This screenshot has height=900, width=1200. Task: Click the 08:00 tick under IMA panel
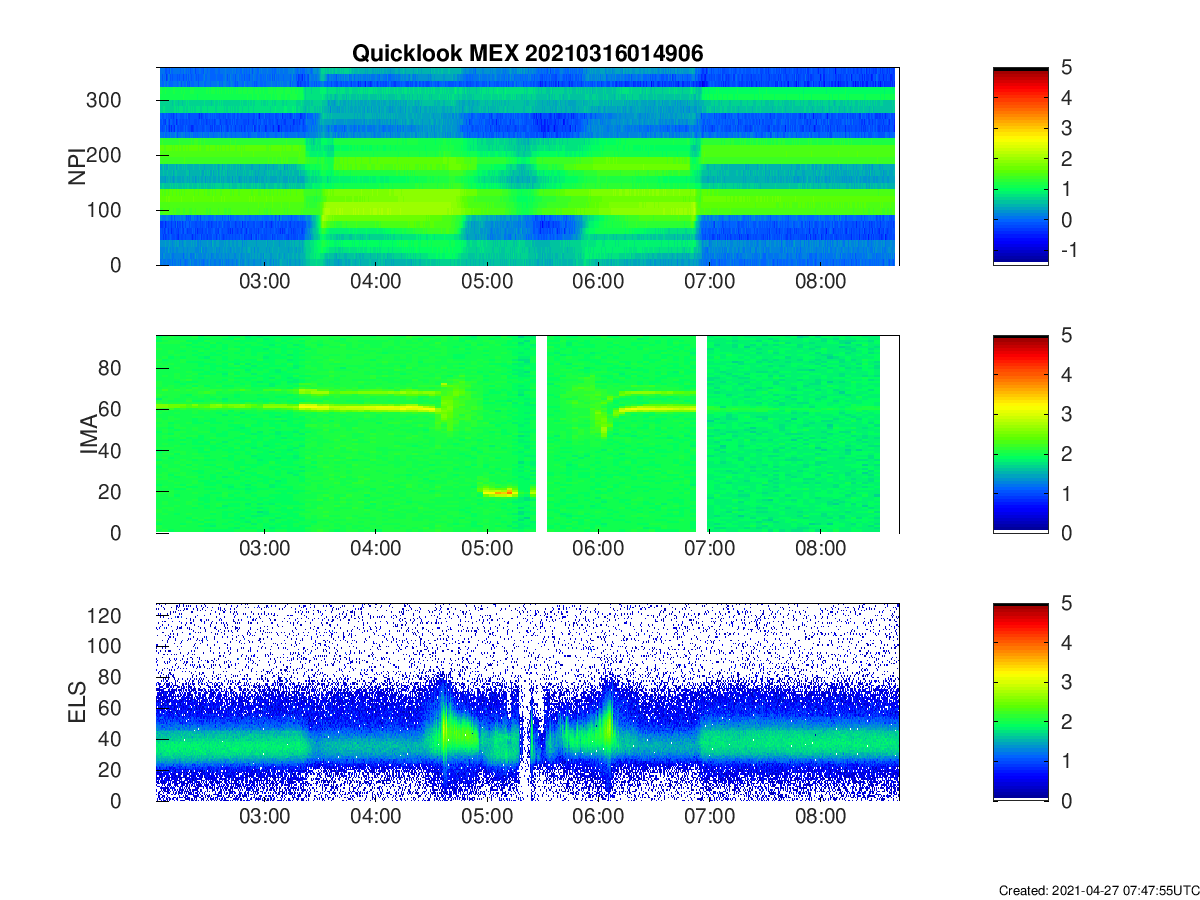click(820, 551)
